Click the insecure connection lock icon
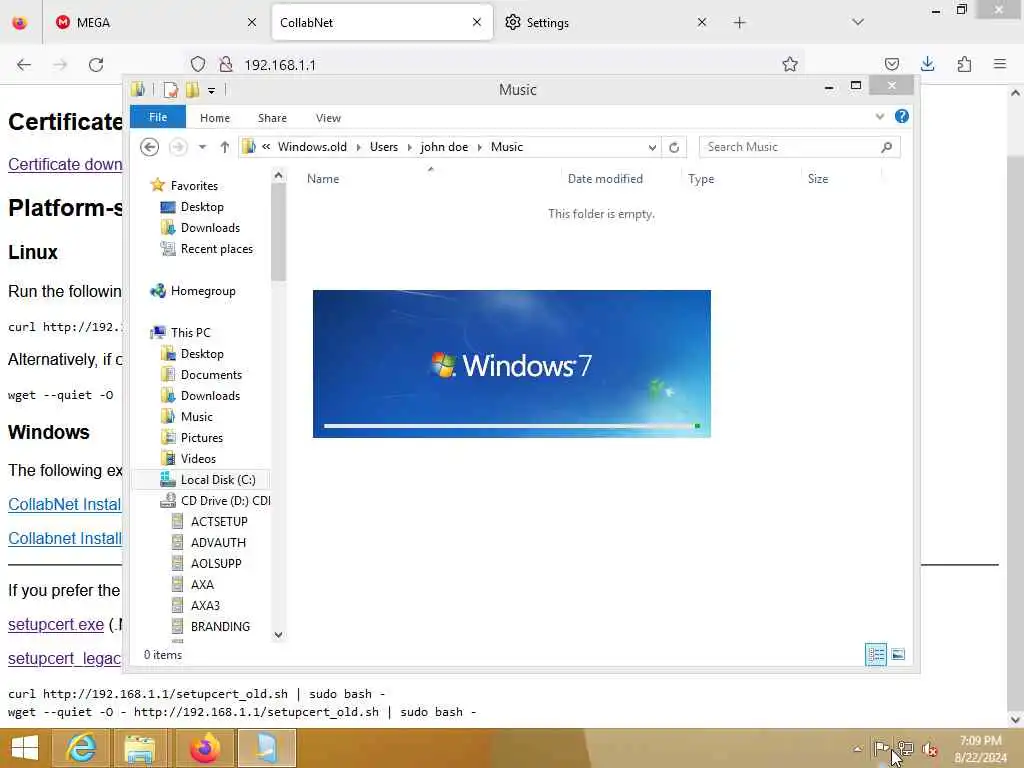 [225, 64]
